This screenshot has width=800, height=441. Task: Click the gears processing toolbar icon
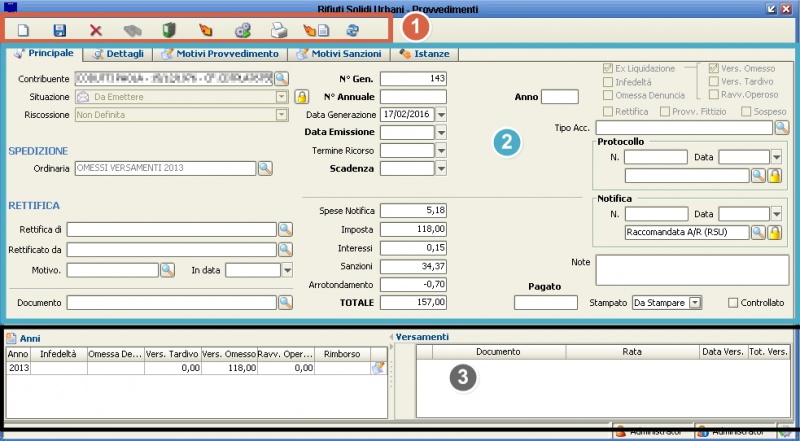tap(243, 31)
